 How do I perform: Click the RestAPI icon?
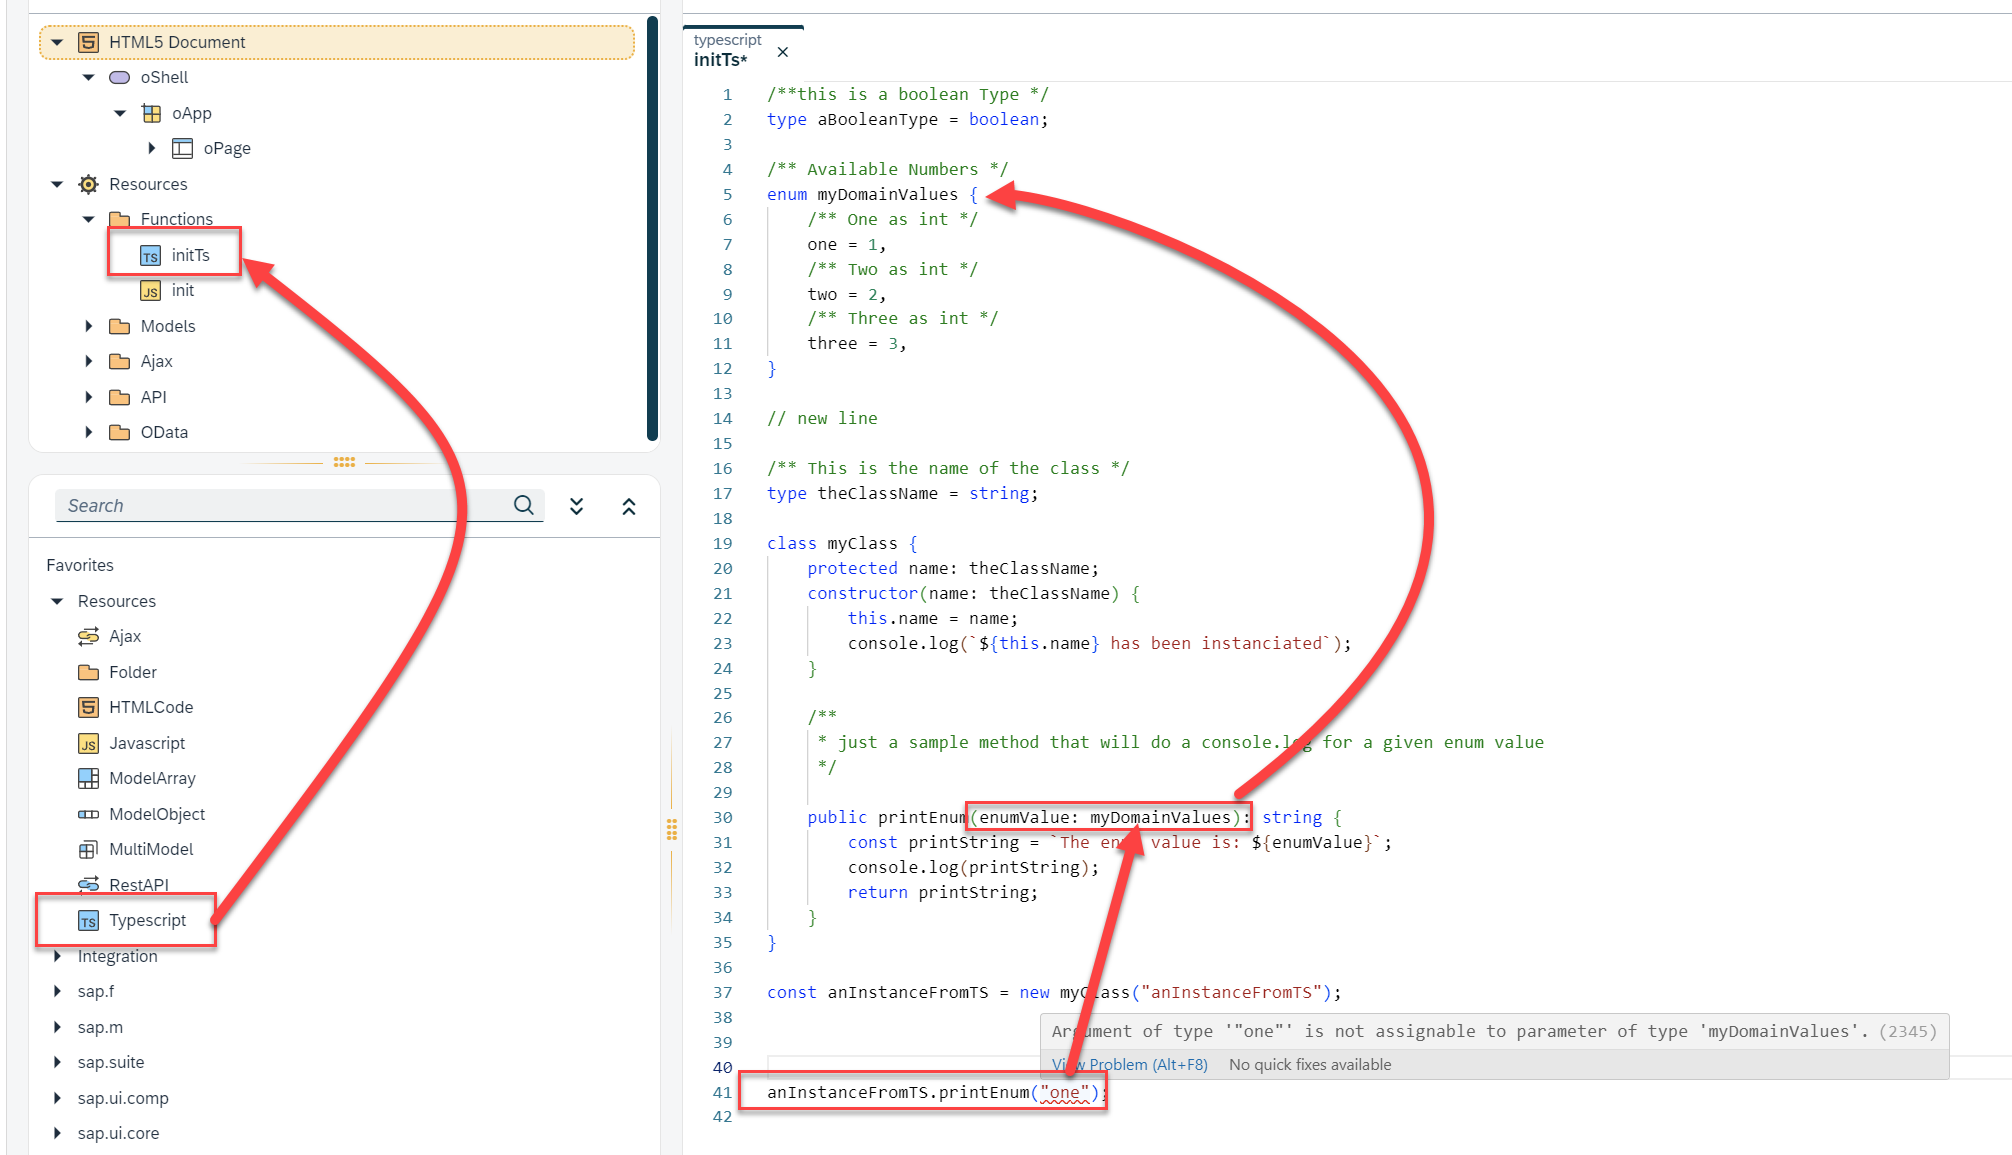coord(88,884)
